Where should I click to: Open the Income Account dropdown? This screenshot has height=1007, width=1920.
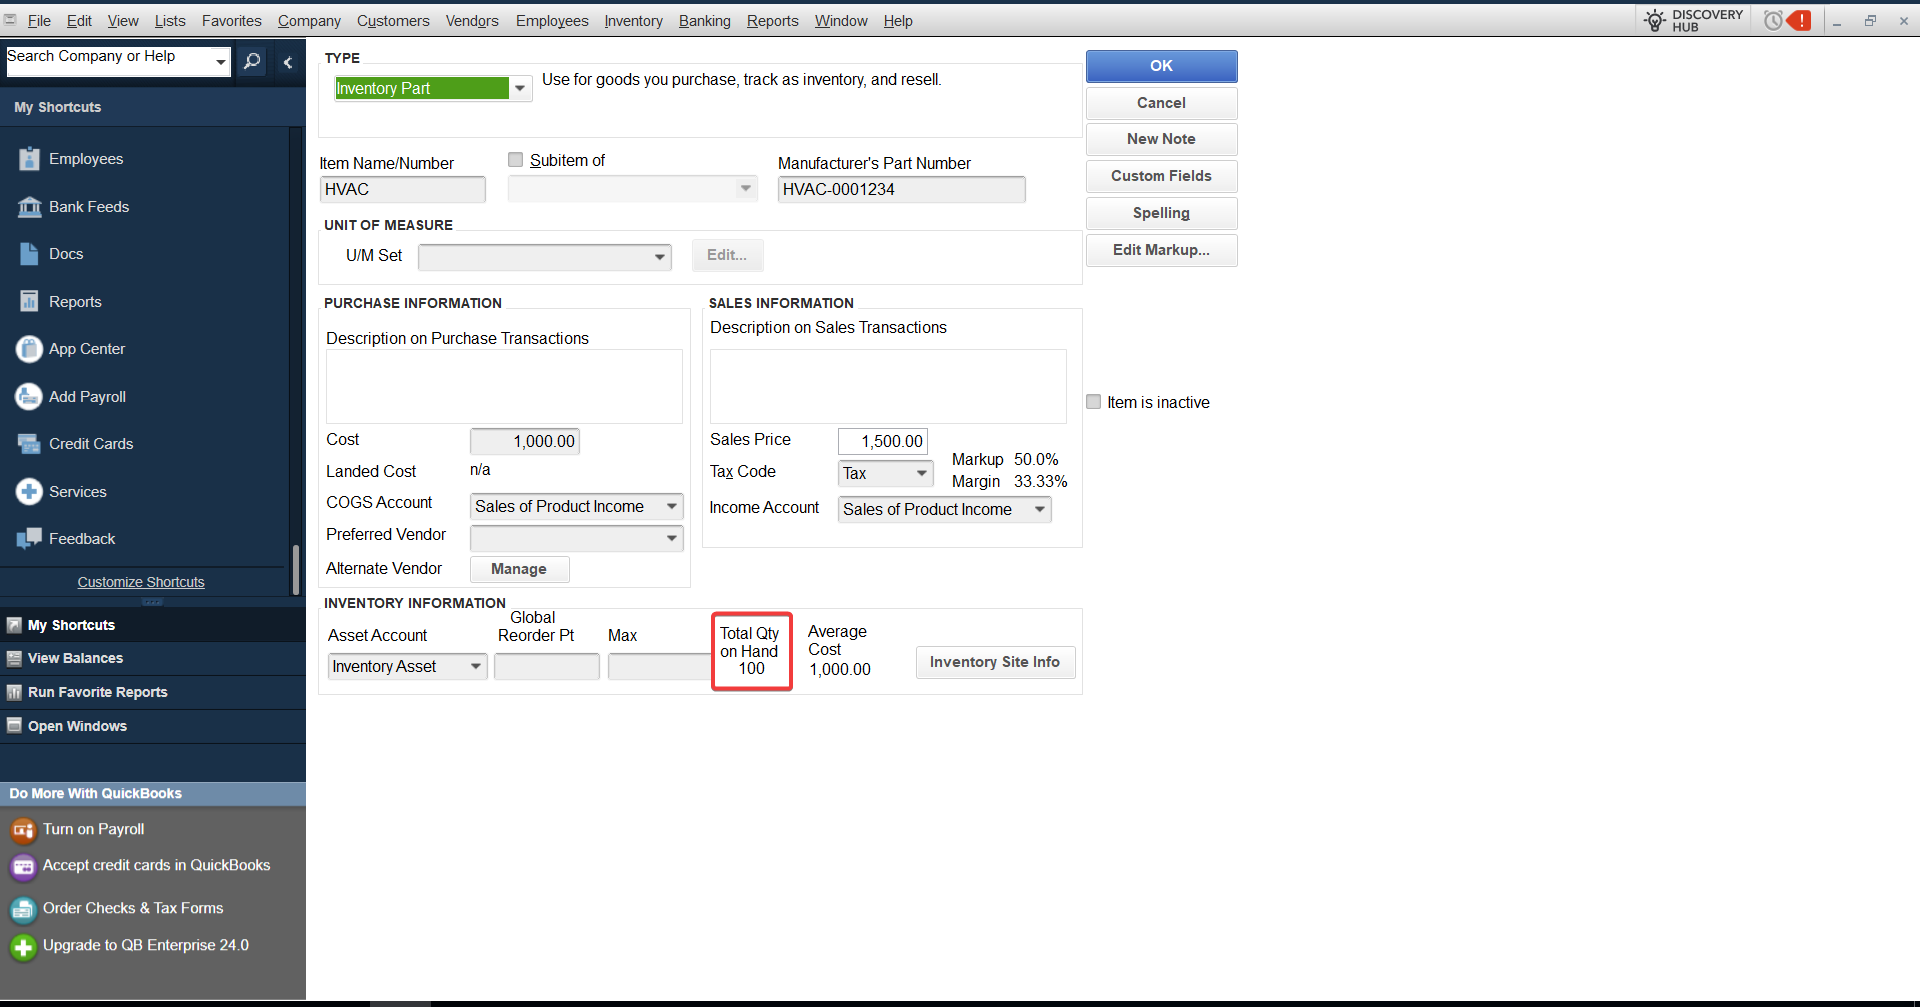1040,510
